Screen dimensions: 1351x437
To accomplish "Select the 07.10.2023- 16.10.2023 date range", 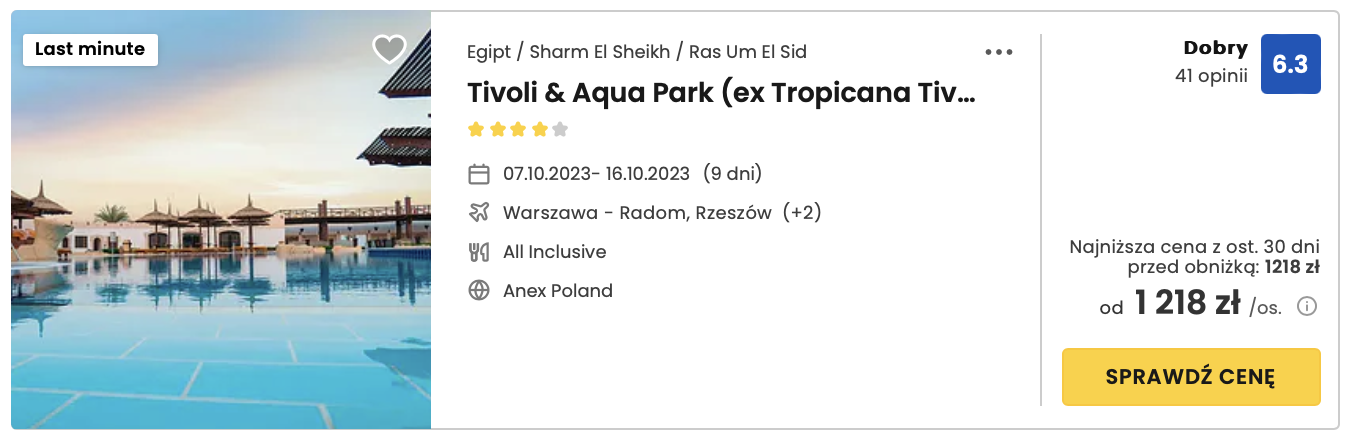I will [x=596, y=174].
